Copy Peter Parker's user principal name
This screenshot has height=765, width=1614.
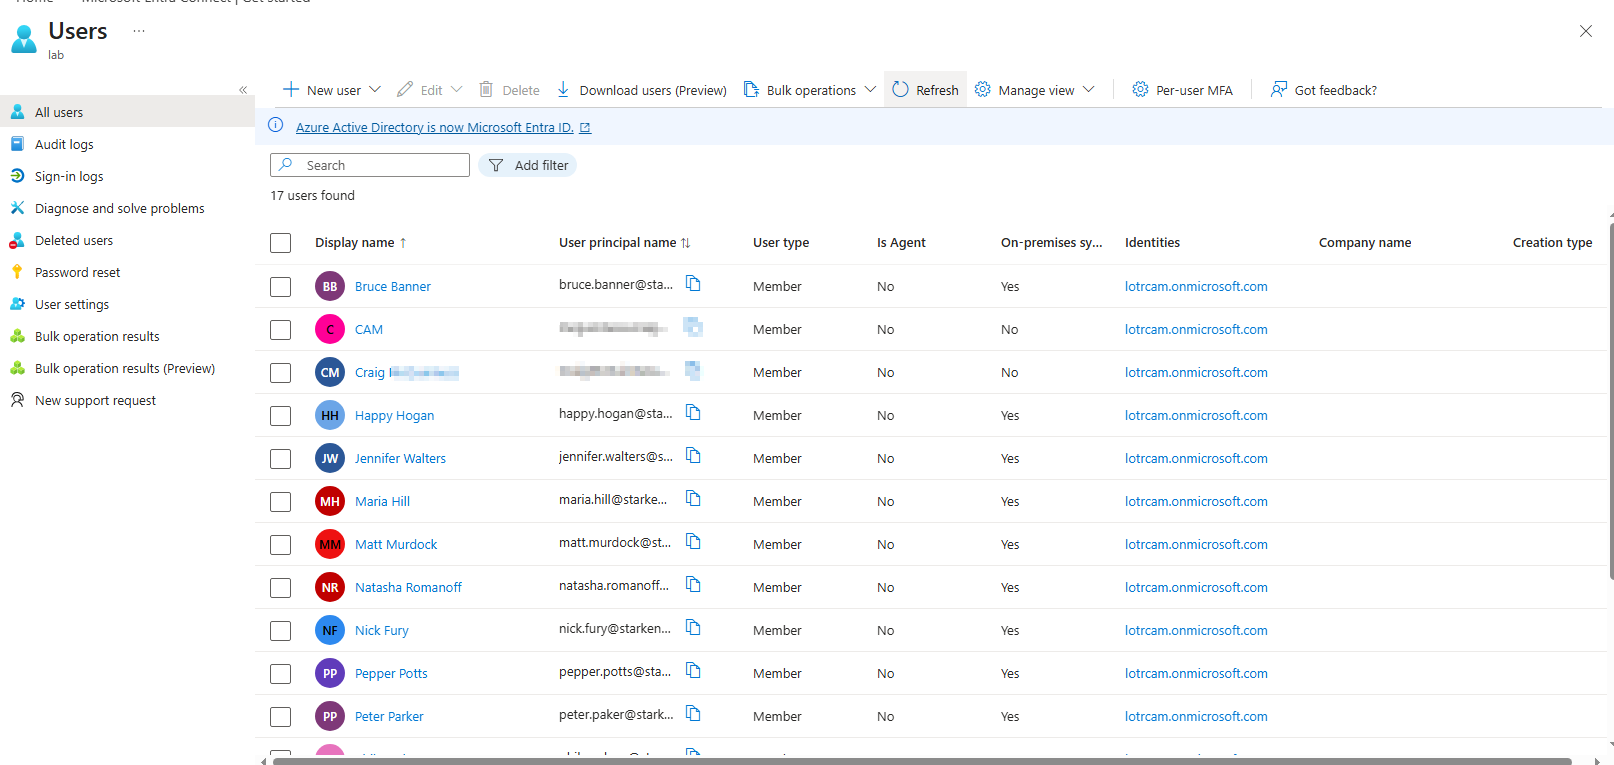click(x=693, y=714)
